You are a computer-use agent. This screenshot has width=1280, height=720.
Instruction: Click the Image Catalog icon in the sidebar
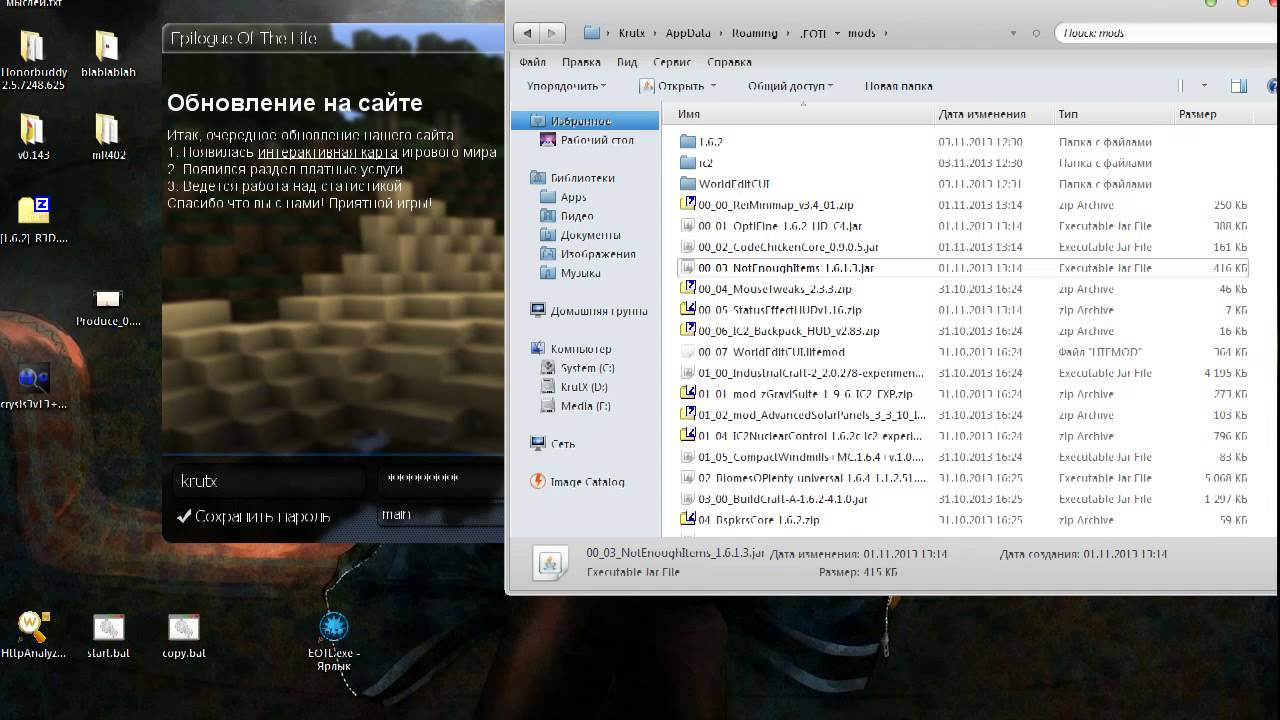coord(538,481)
